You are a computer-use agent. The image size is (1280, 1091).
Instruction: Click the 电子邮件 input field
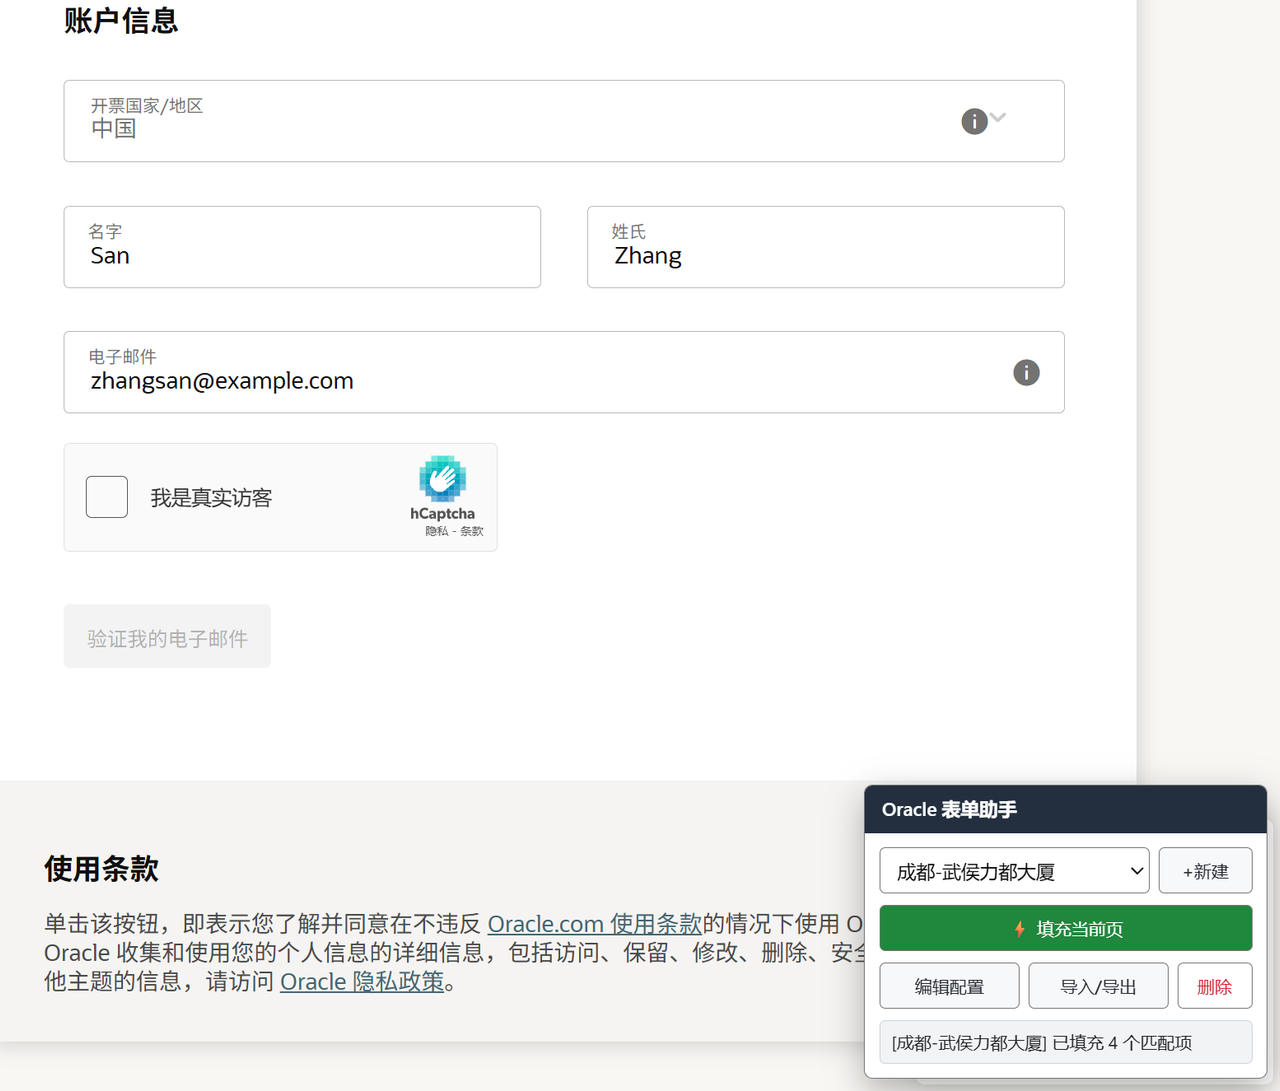(564, 372)
